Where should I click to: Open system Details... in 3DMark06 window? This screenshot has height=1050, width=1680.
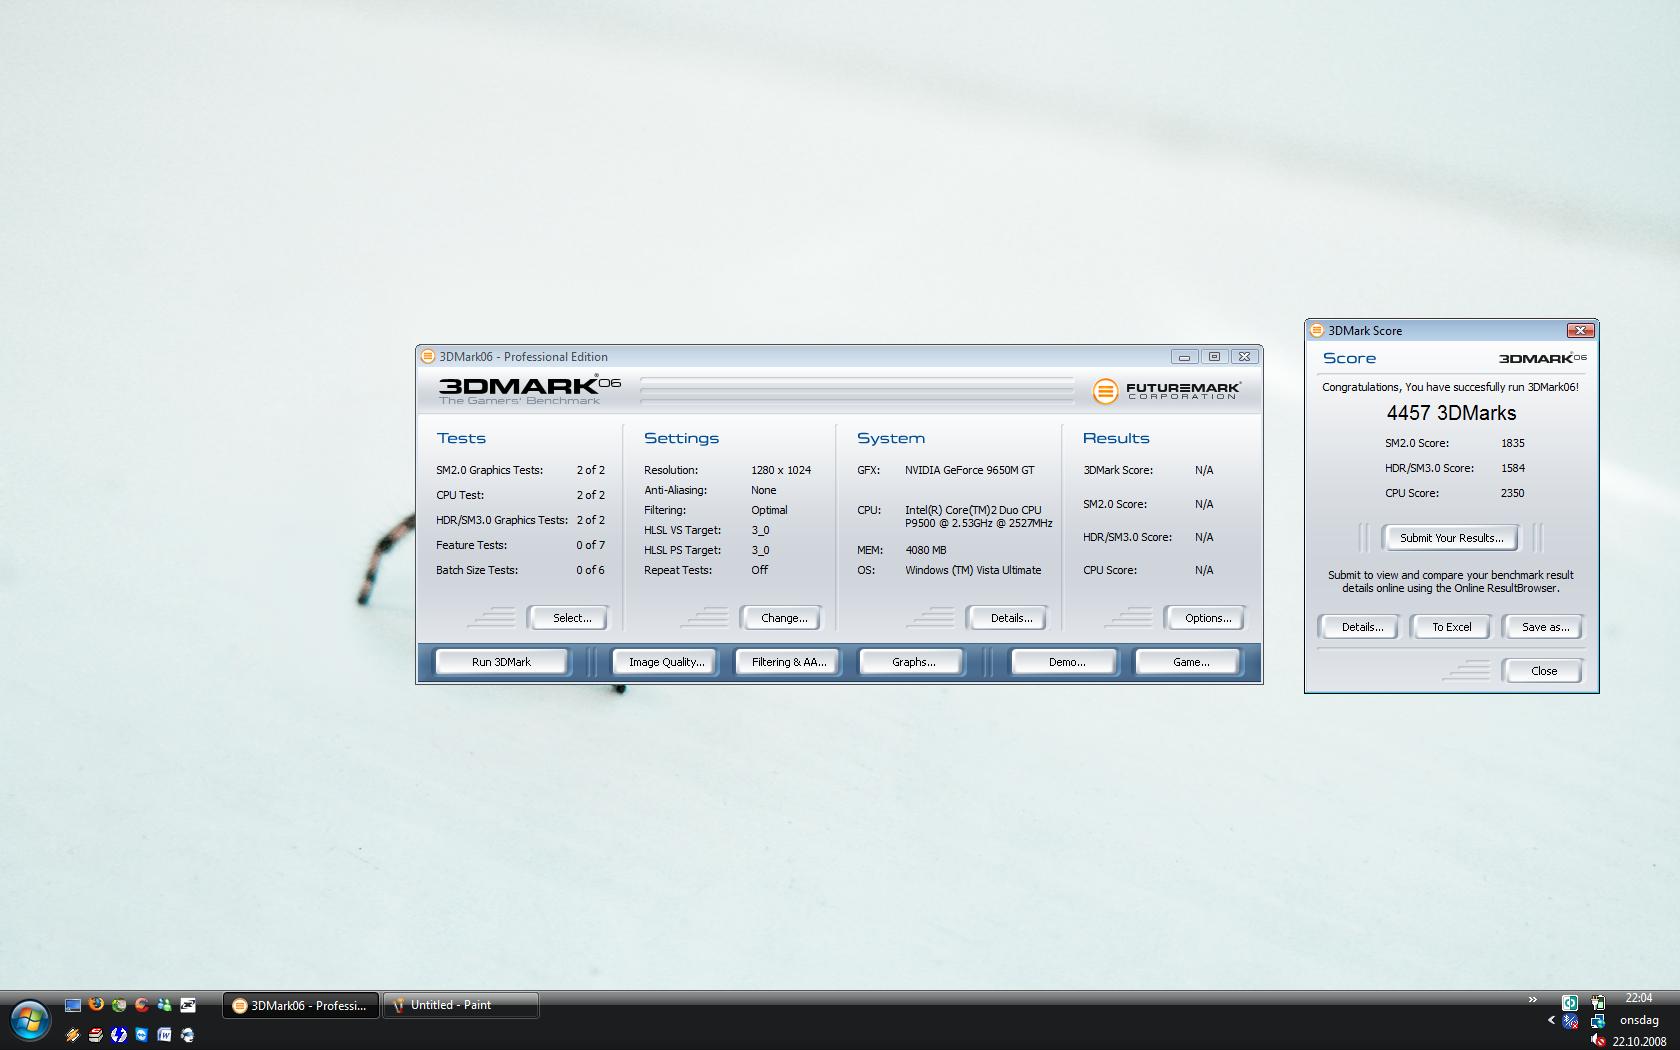pyautogui.click(x=1007, y=618)
